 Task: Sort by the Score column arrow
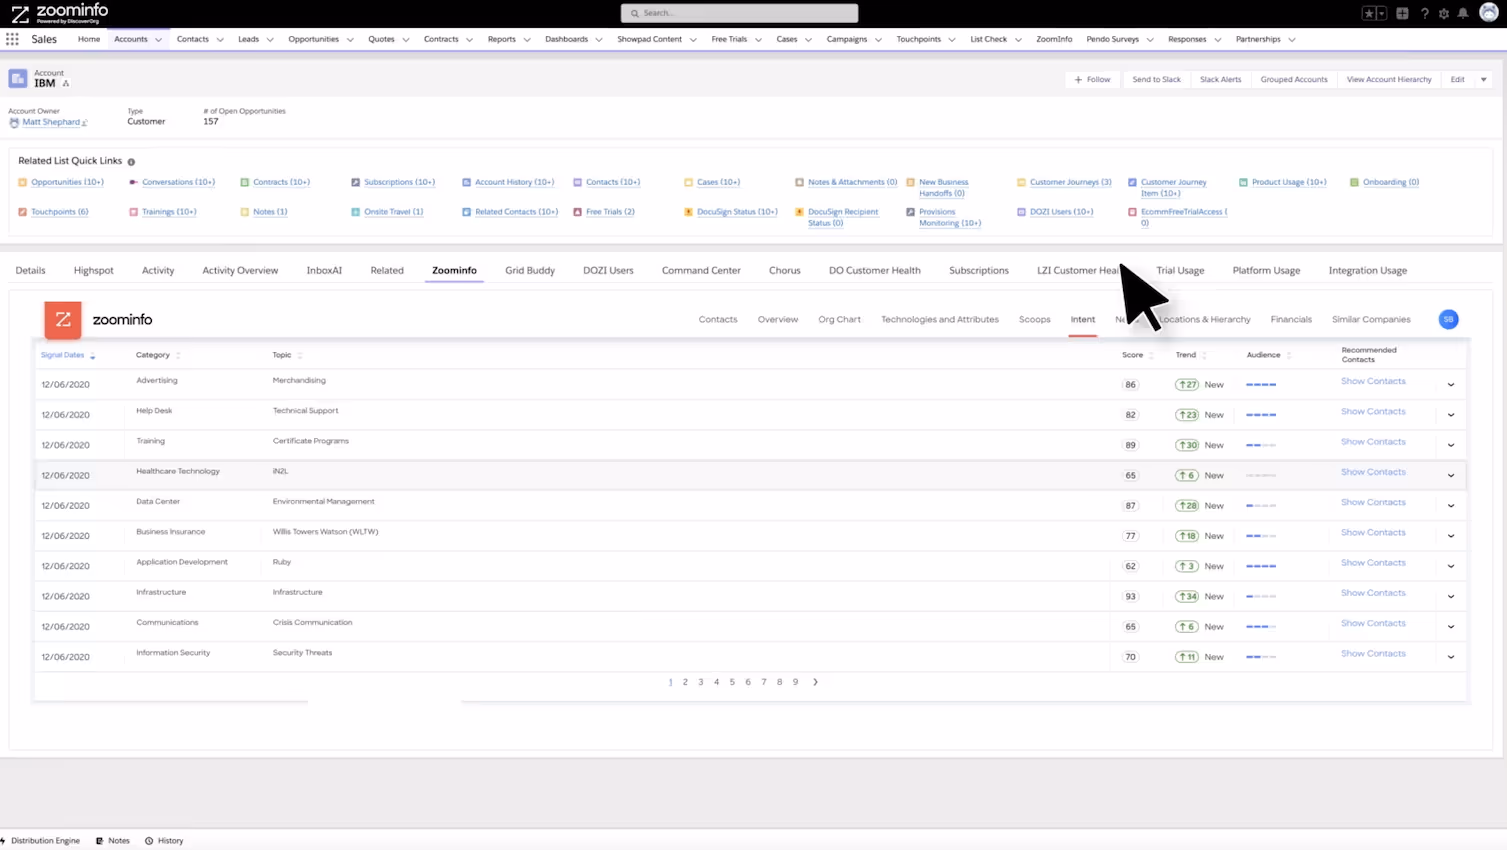pyautogui.click(x=1151, y=355)
